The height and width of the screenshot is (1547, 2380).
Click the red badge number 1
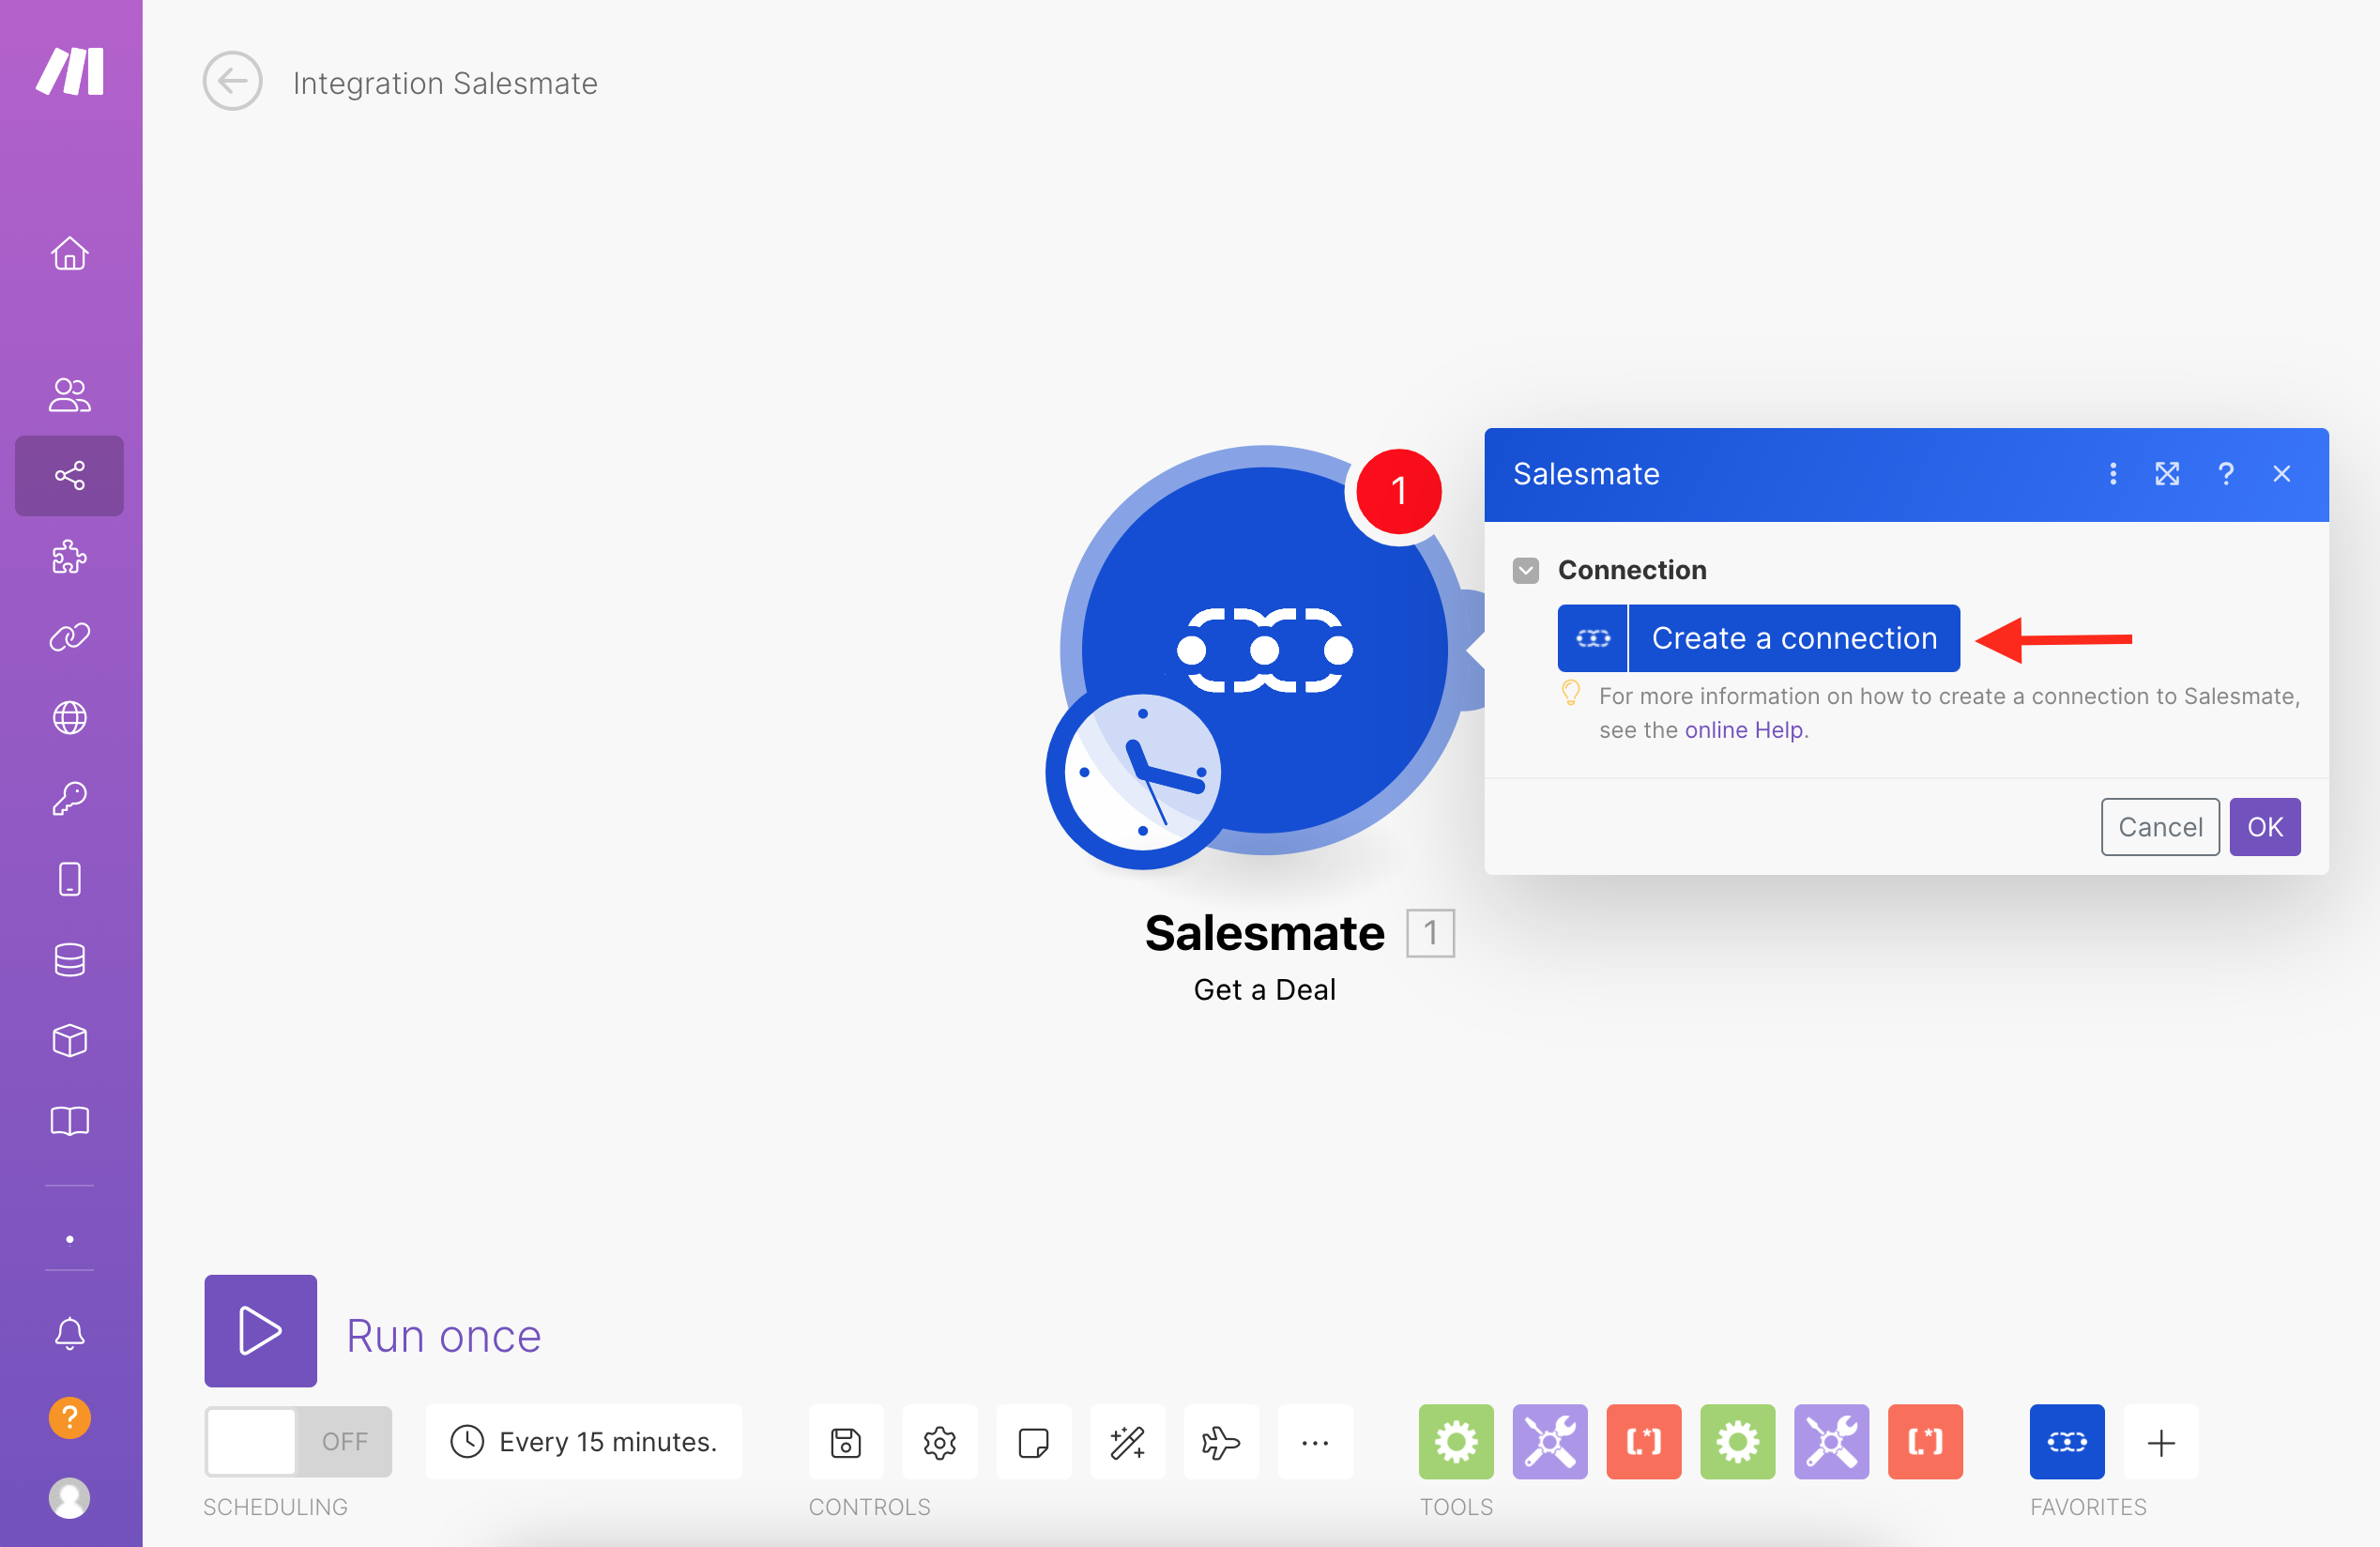point(1398,491)
